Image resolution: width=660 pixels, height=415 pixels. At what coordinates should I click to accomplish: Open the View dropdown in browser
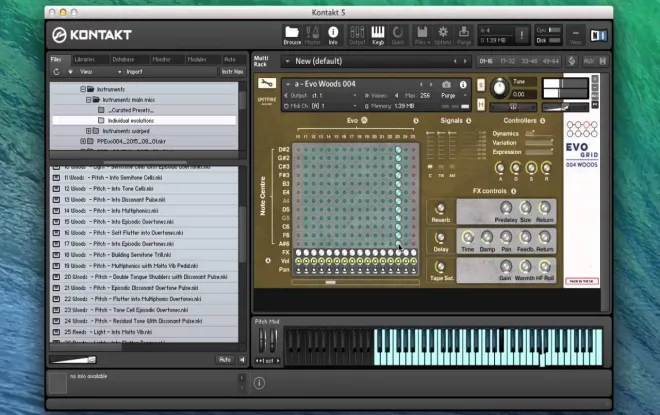pos(101,72)
